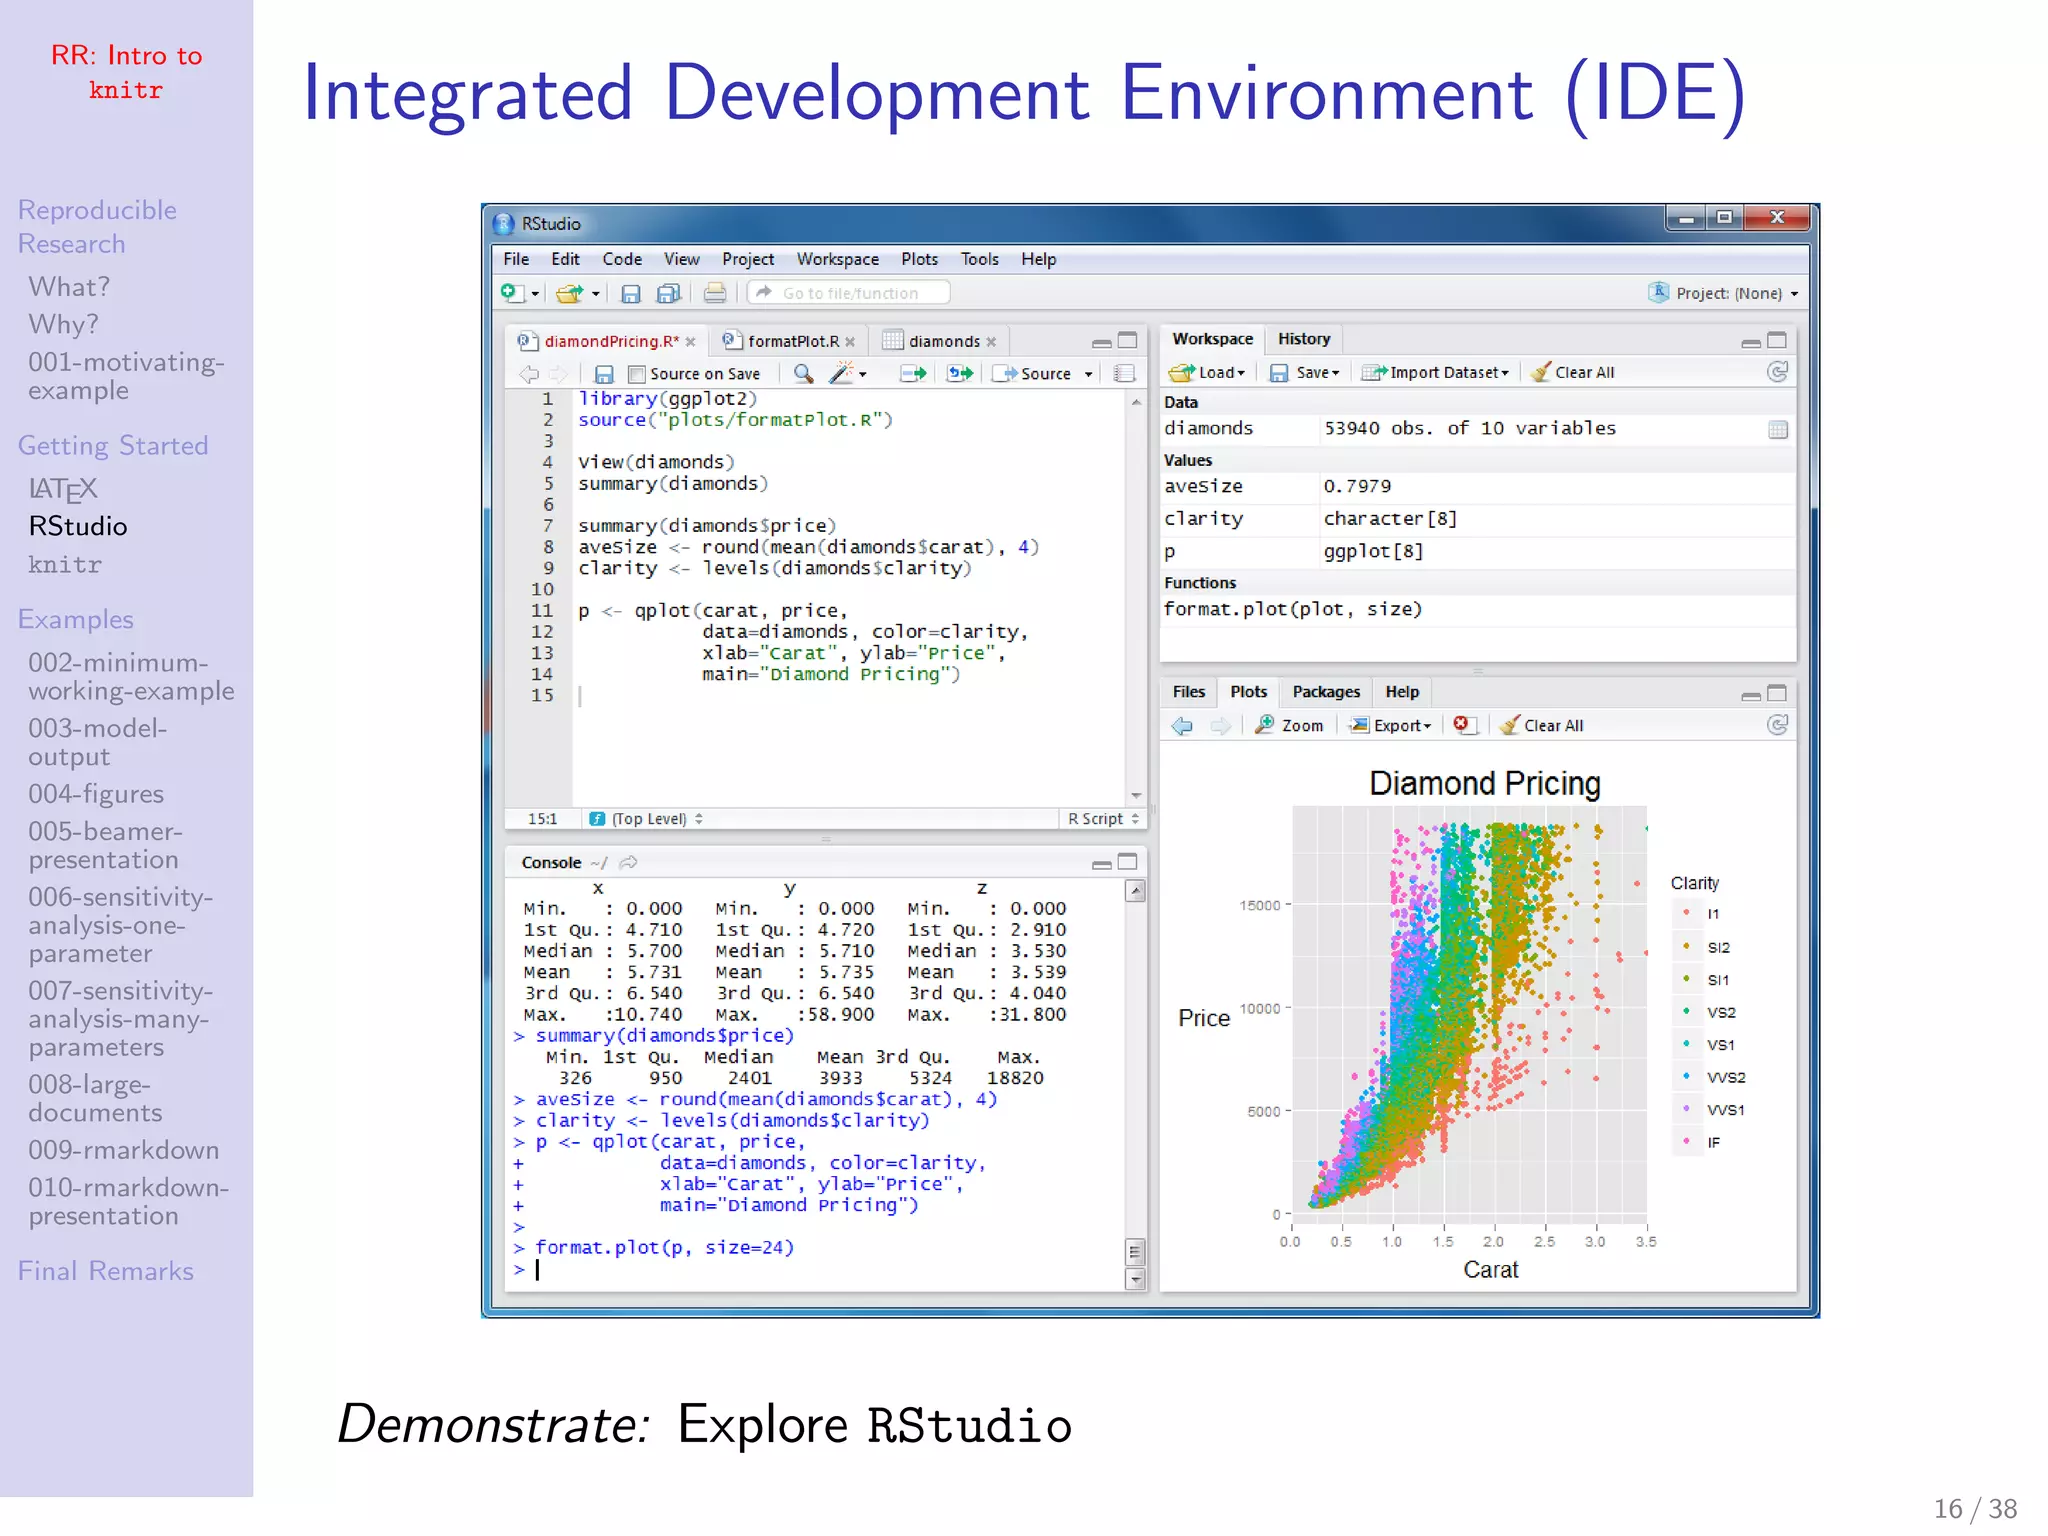
Task: Click the compile notebook icon
Action: 1124,374
